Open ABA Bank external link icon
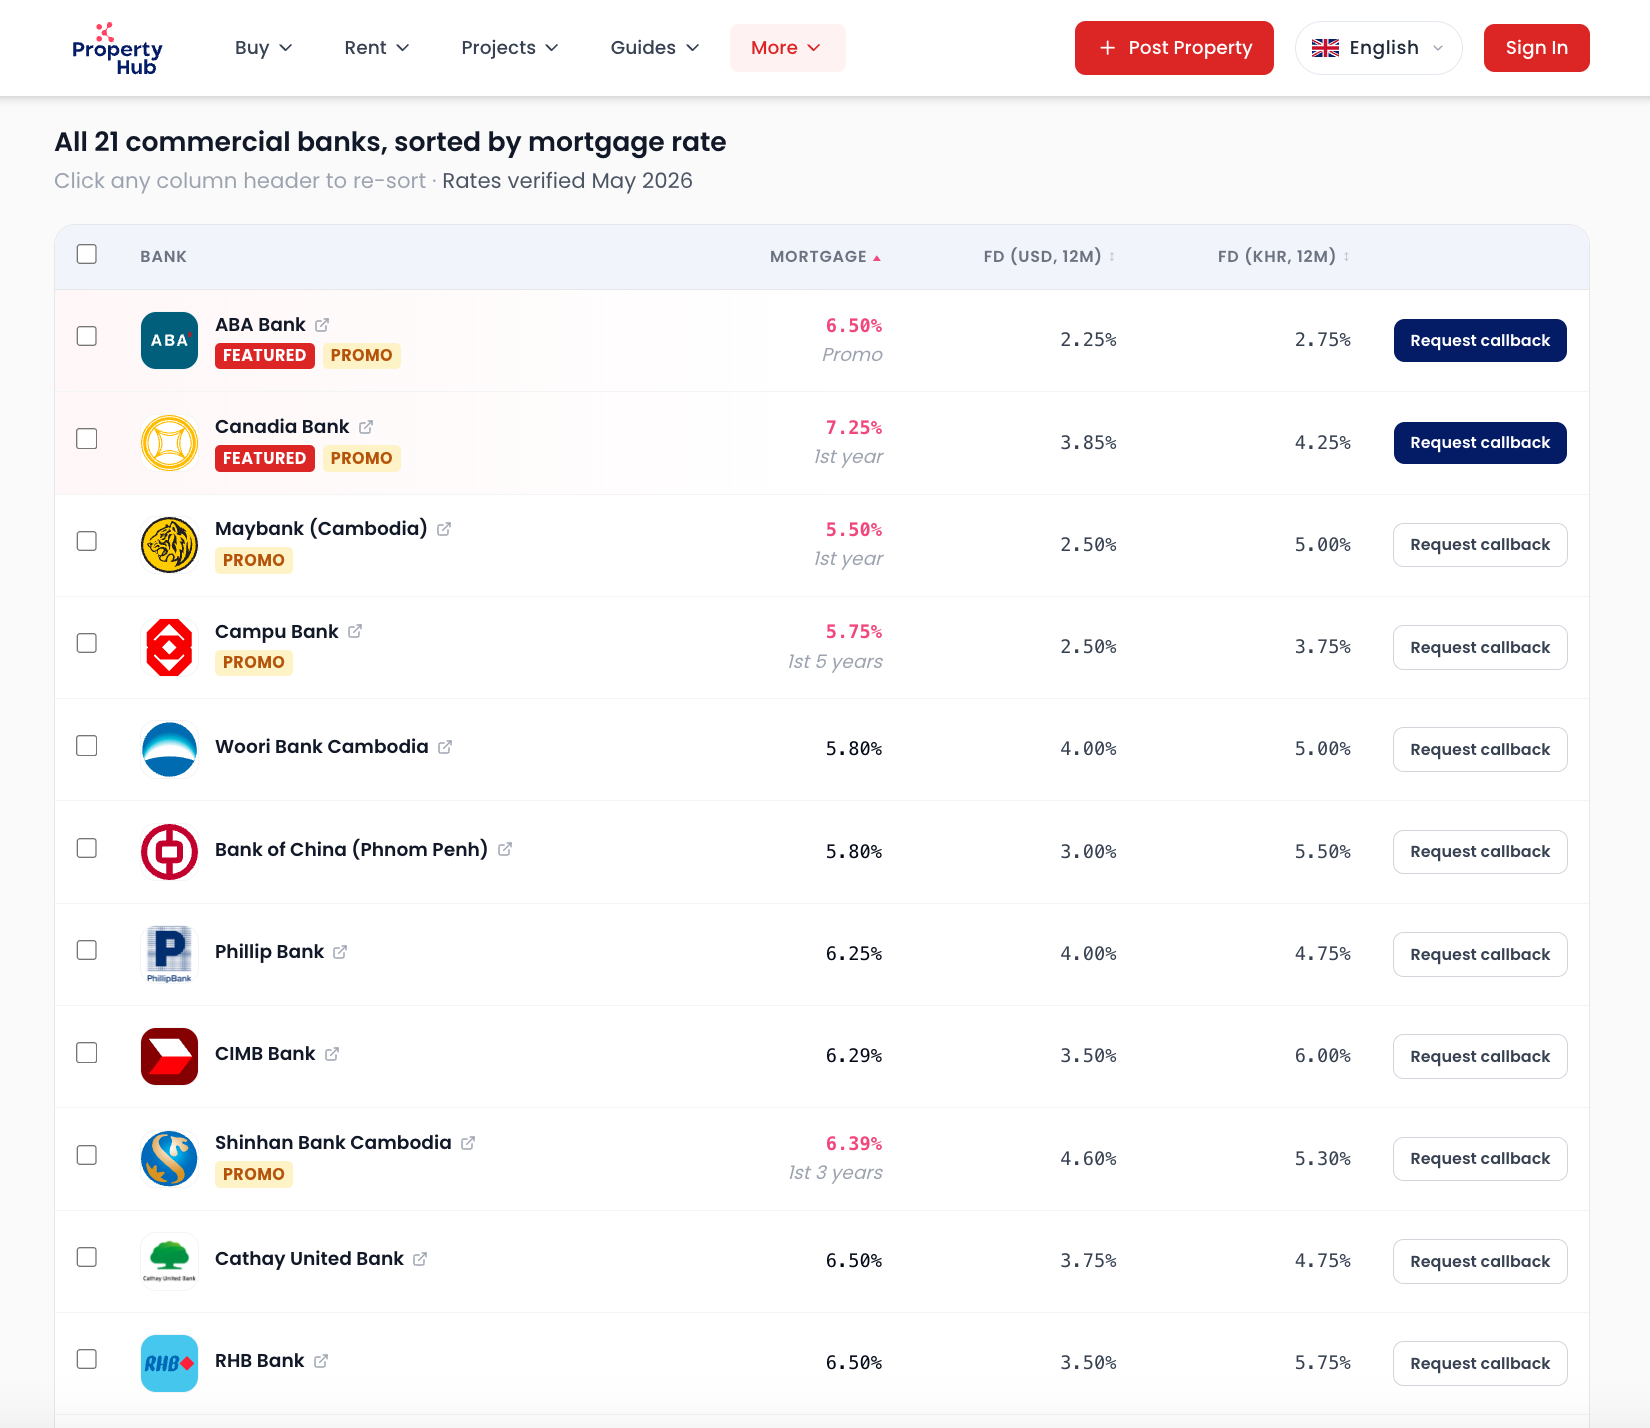Viewport: 1650px width, 1428px height. (x=322, y=325)
